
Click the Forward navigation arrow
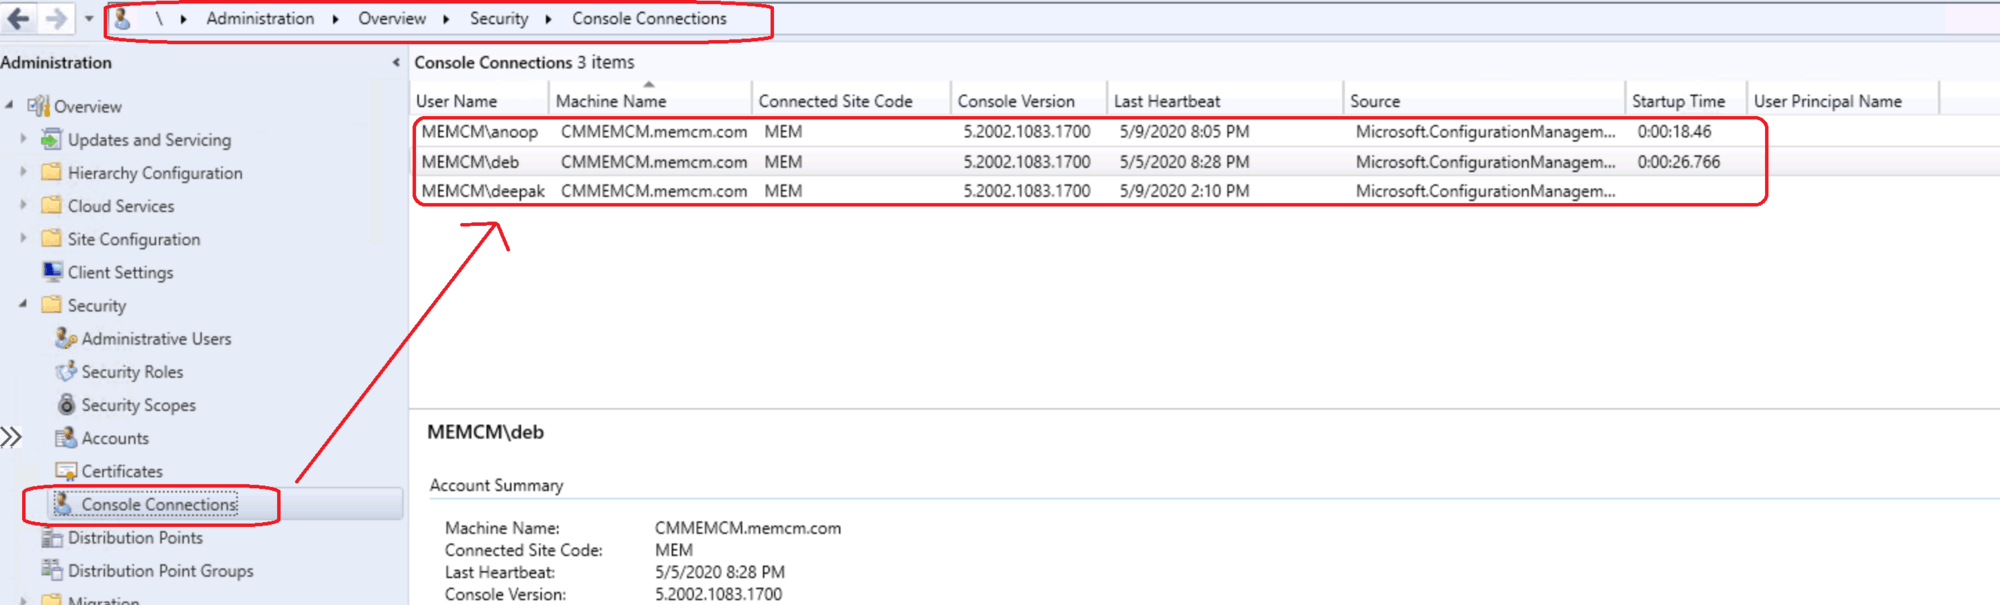pyautogui.click(x=57, y=18)
